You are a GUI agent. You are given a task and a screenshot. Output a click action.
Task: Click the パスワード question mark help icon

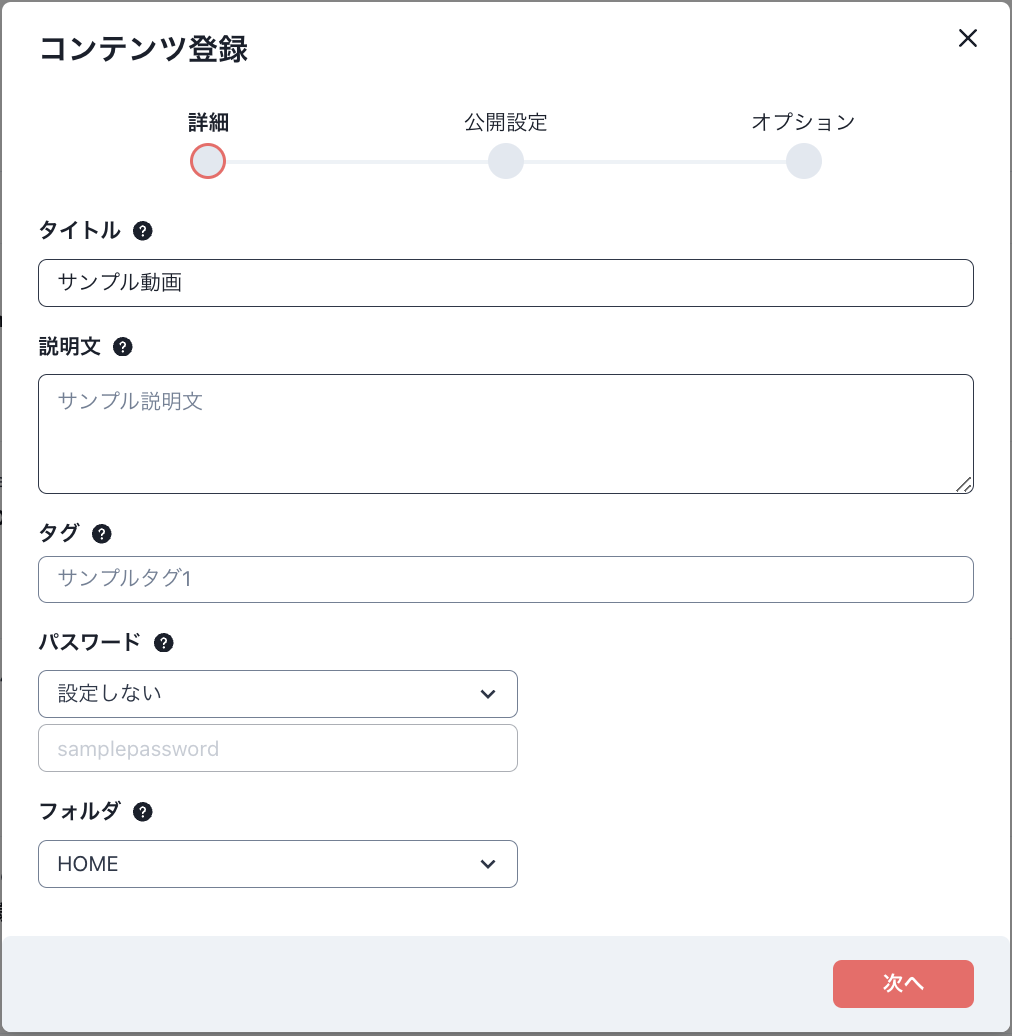(x=163, y=643)
